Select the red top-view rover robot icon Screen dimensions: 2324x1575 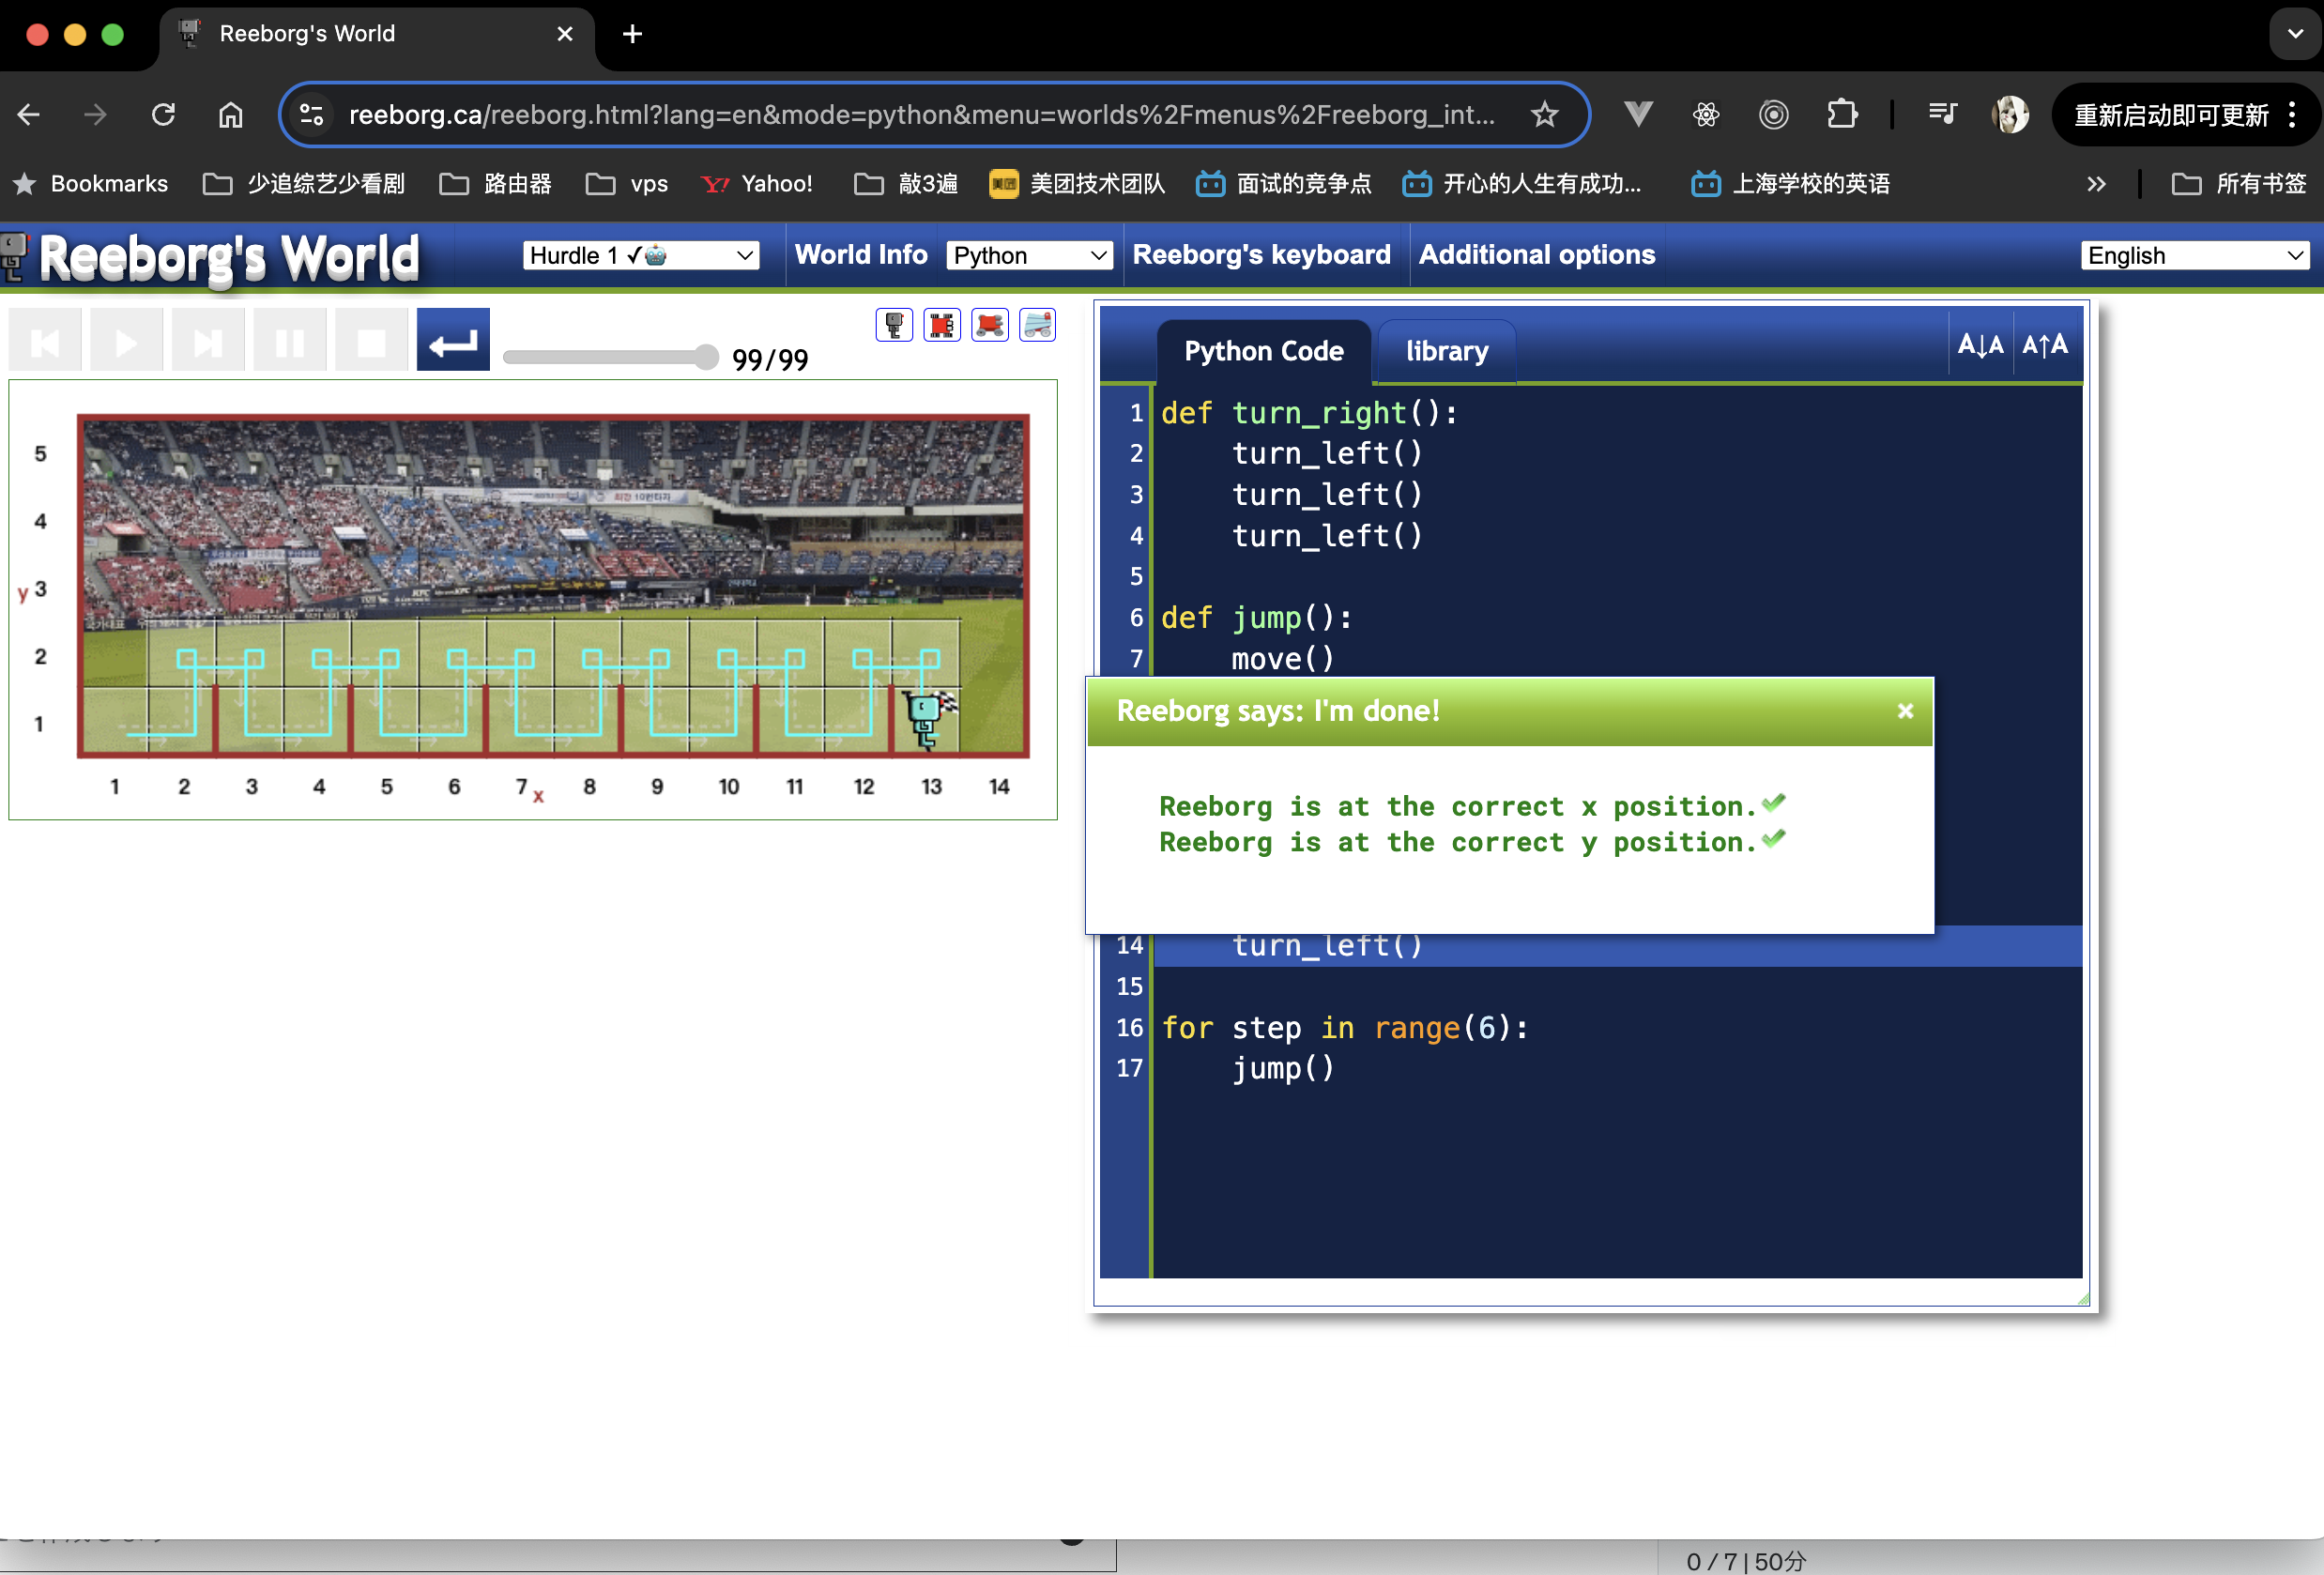[x=942, y=325]
